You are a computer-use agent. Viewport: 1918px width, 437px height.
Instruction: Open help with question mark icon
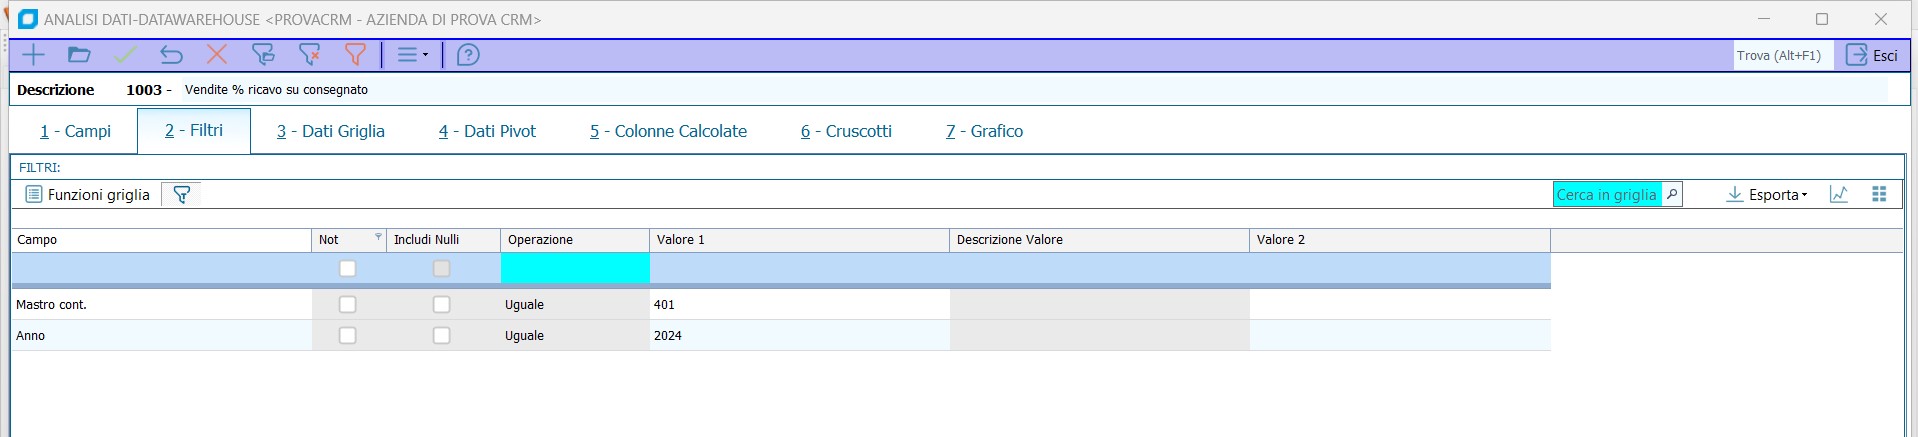coord(468,55)
